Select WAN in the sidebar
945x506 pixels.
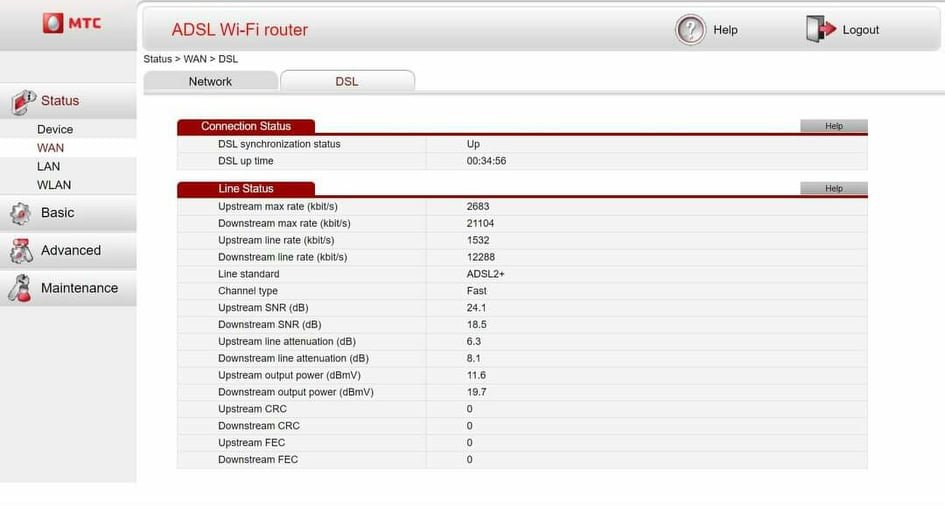pyautogui.click(x=50, y=148)
